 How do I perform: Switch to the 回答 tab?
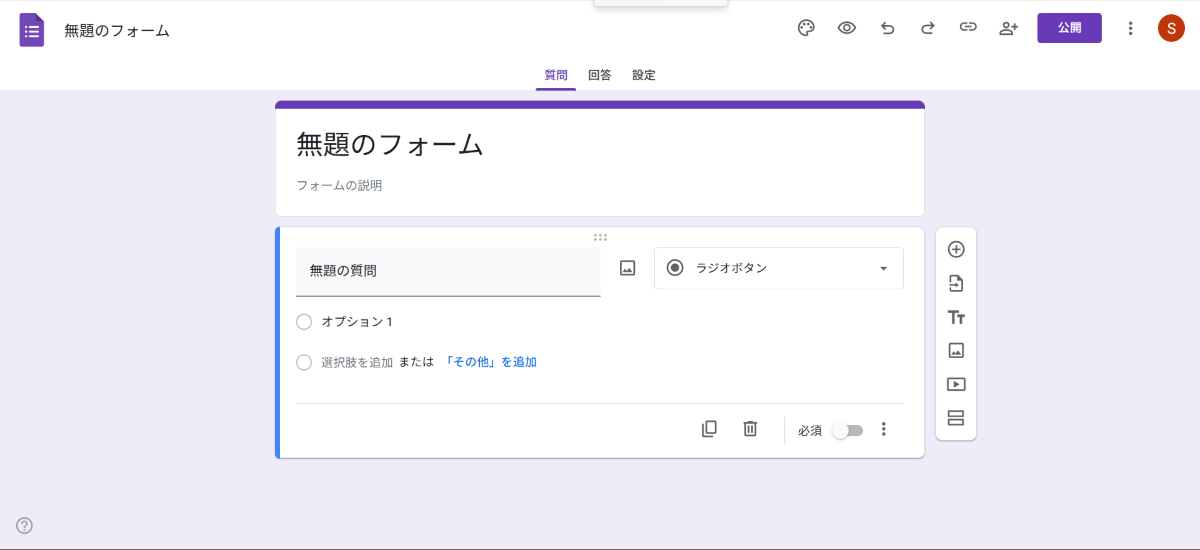tap(600, 75)
